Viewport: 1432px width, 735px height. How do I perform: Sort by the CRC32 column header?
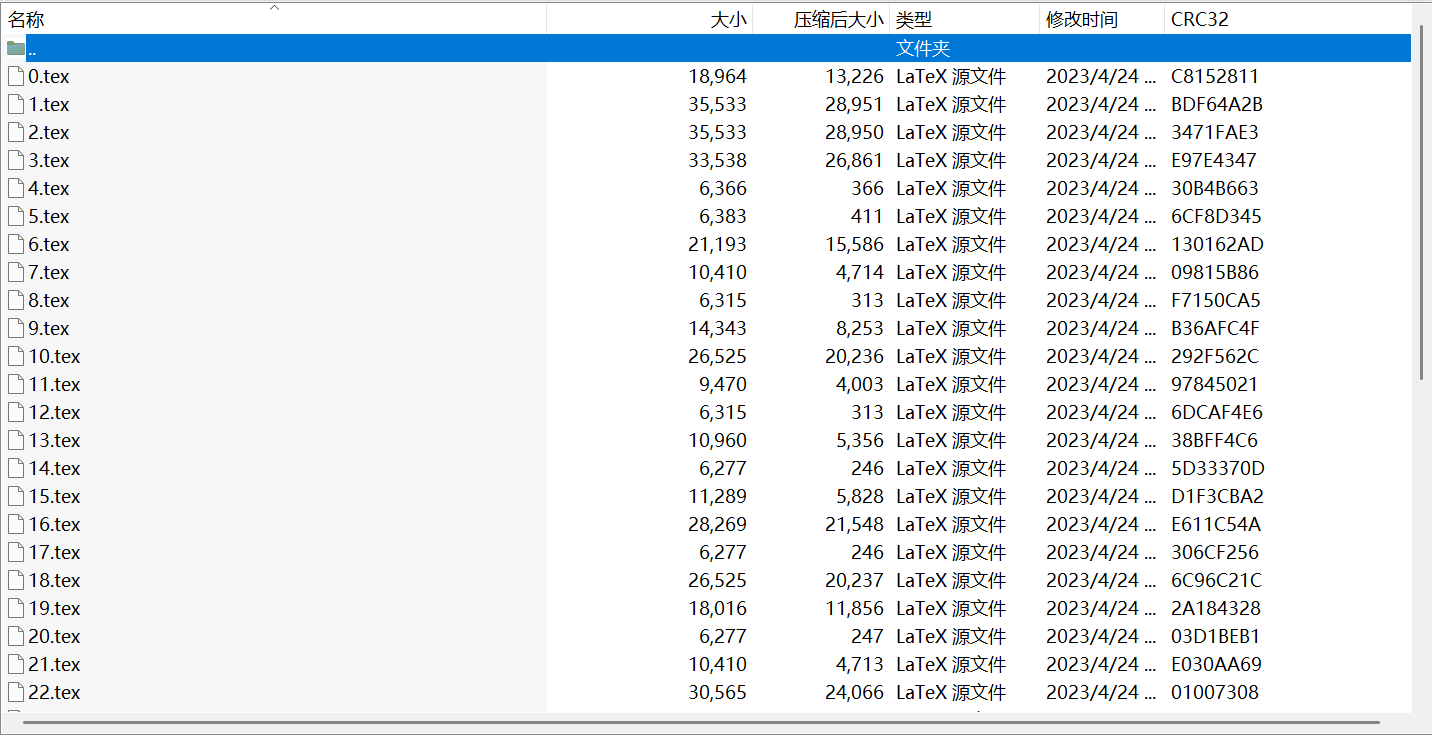1288,19
